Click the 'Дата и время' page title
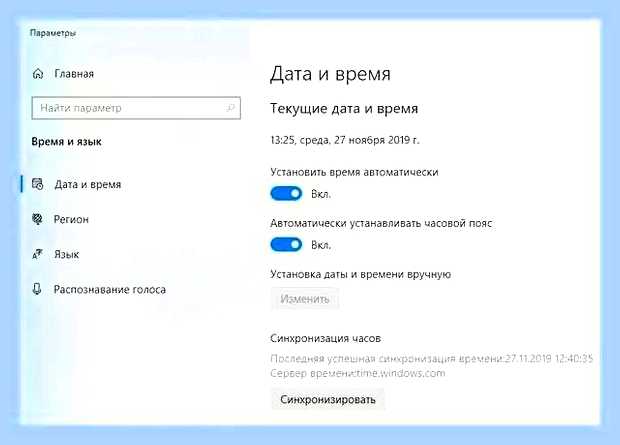This screenshot has width=620, height=445. coord(331,74)
